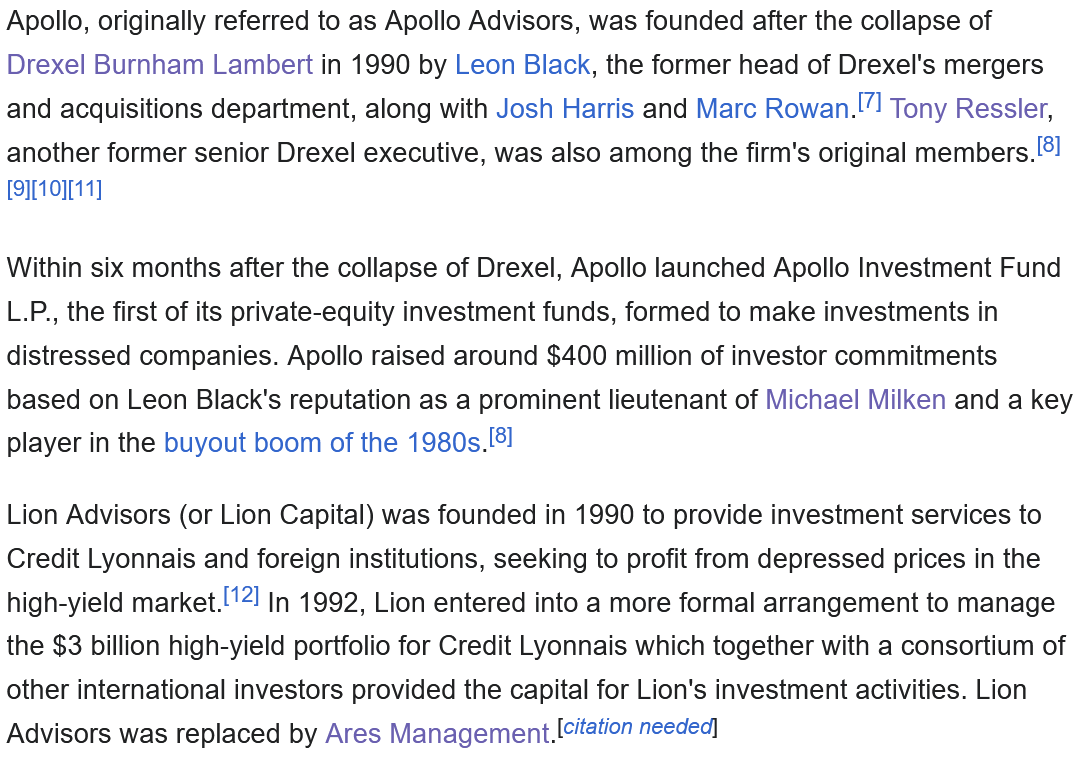Viewport: 1083px width, 758px height.
Task: Follow the Ares Management link
Action: (437, 734)
